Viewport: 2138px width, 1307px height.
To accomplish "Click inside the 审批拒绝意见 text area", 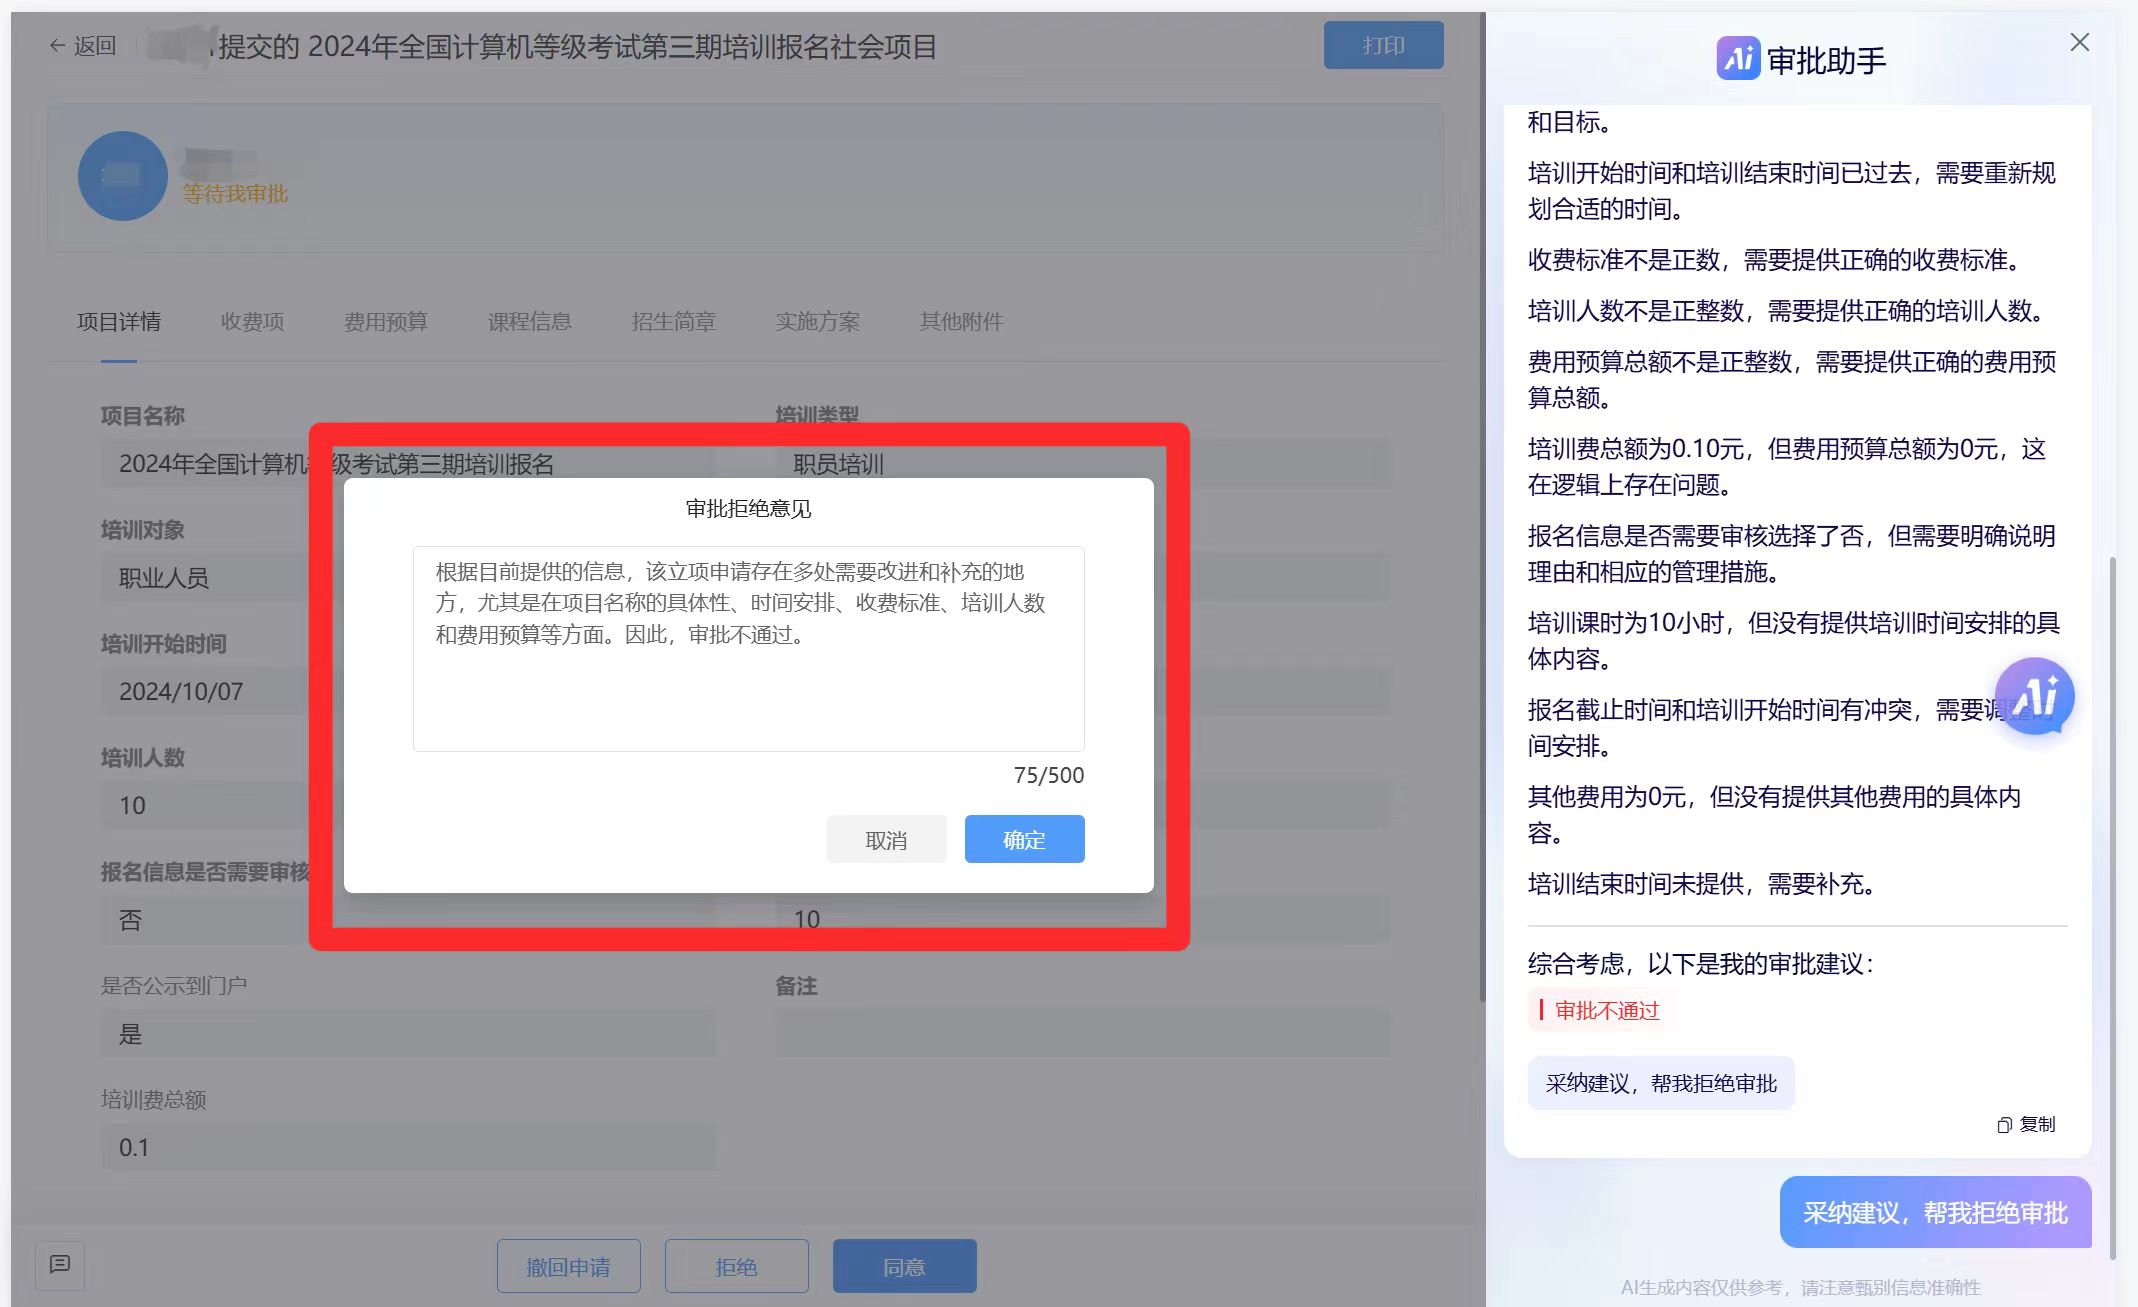I will click(x=748, y=648).
